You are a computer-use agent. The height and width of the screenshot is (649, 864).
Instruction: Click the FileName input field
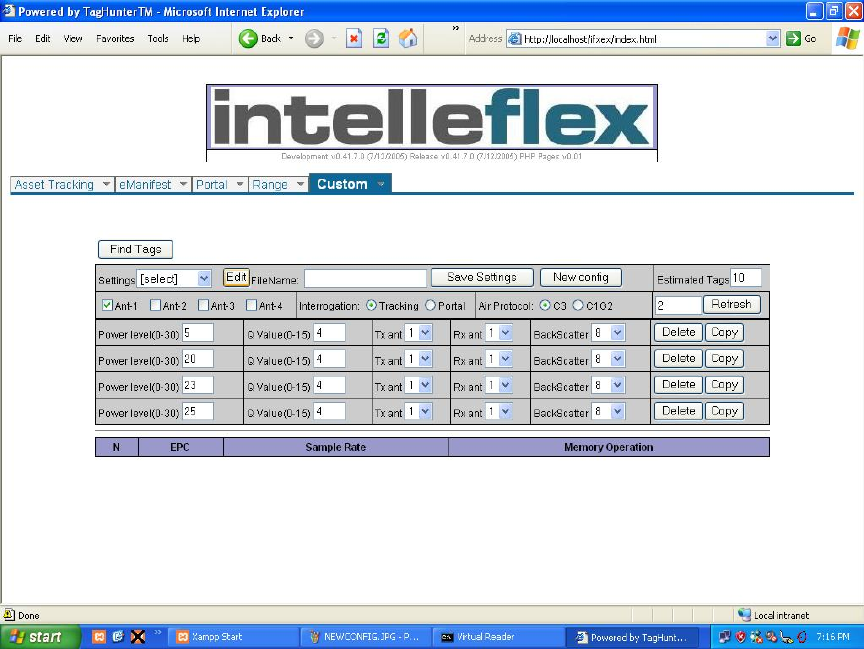[365, 278]
